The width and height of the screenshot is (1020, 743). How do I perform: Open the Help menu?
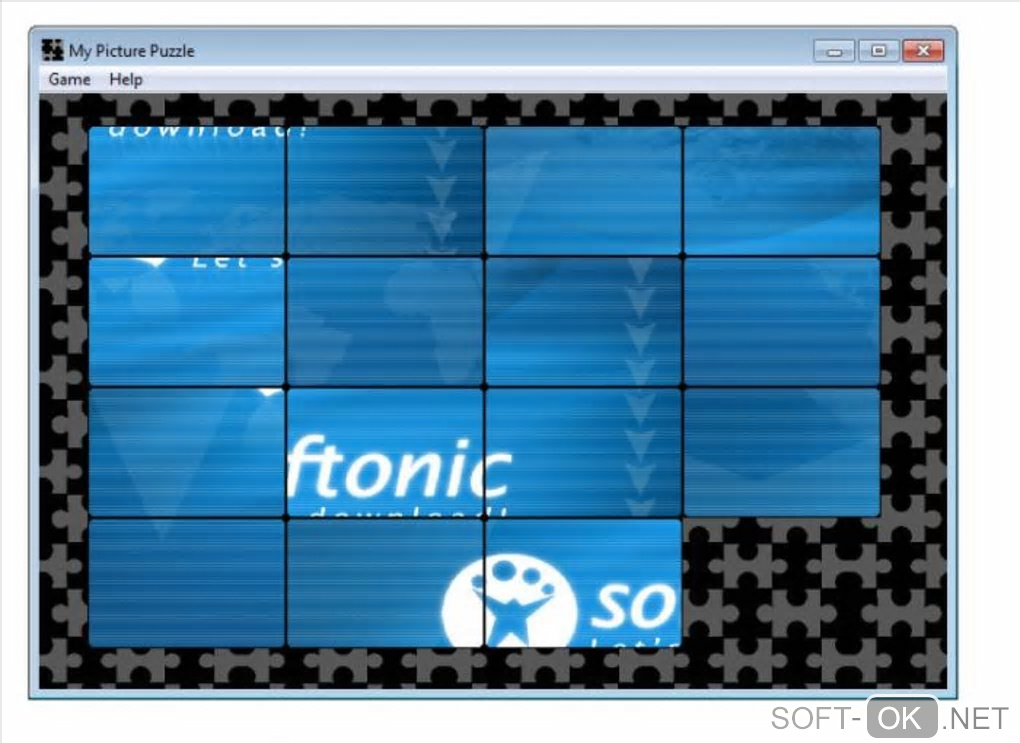pos(126,79)
